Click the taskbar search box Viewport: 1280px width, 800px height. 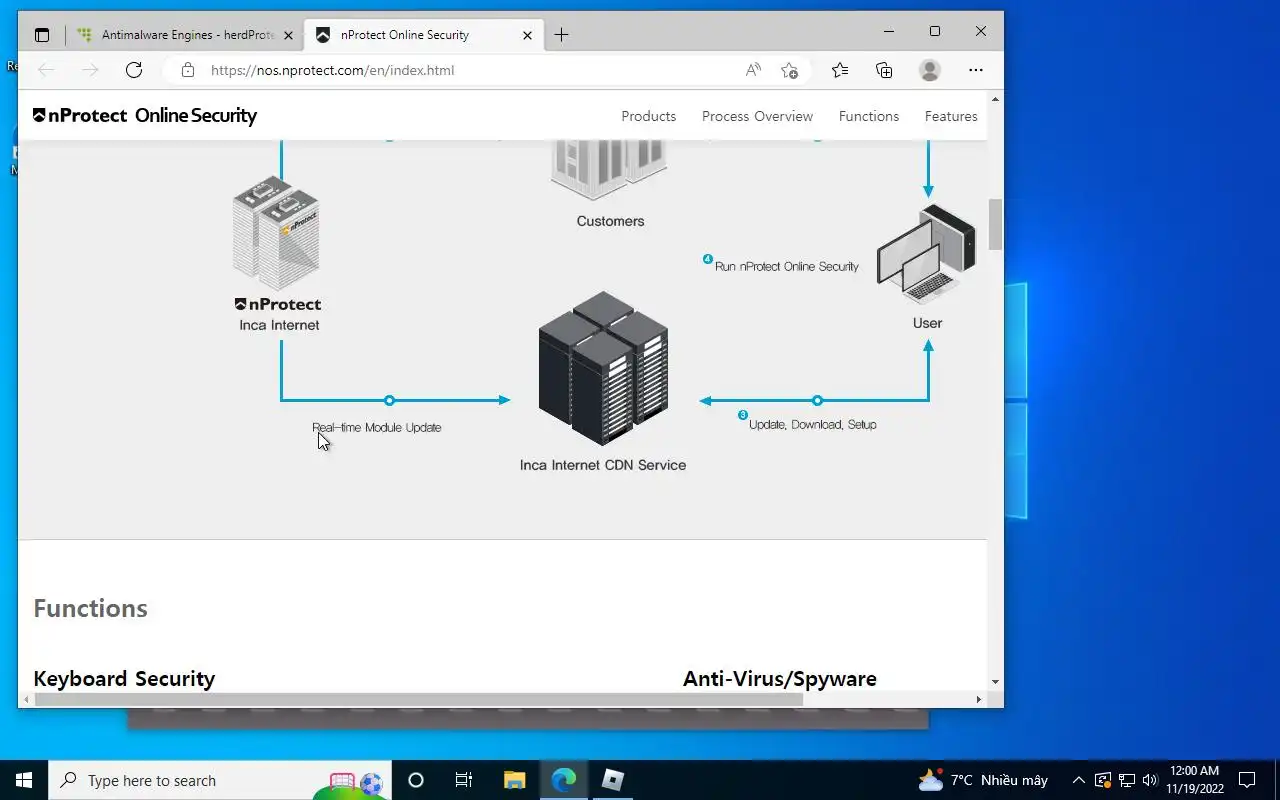point(220,780)
